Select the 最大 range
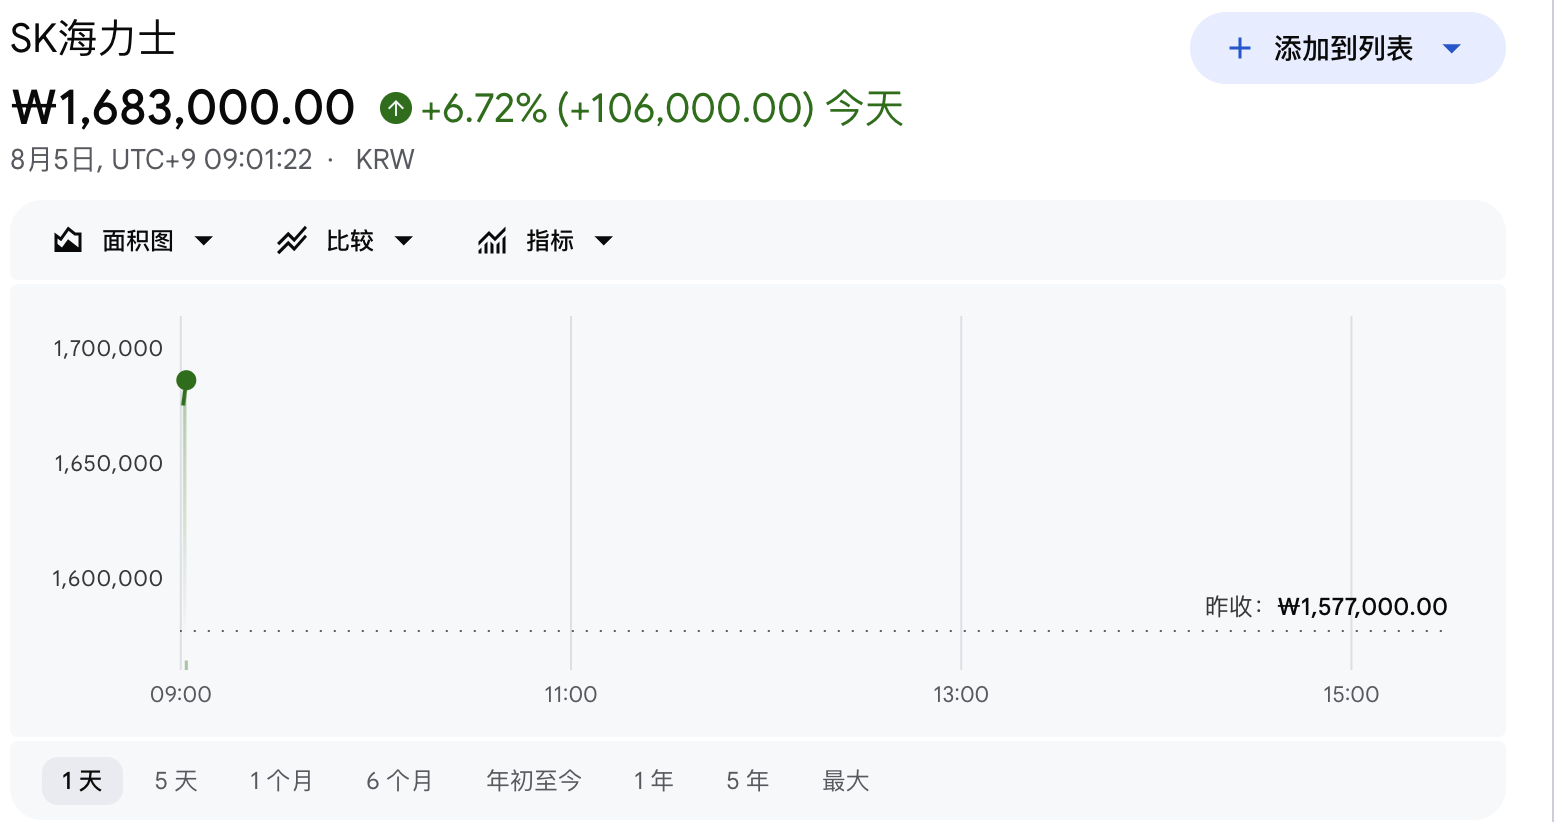 [845, 781]
